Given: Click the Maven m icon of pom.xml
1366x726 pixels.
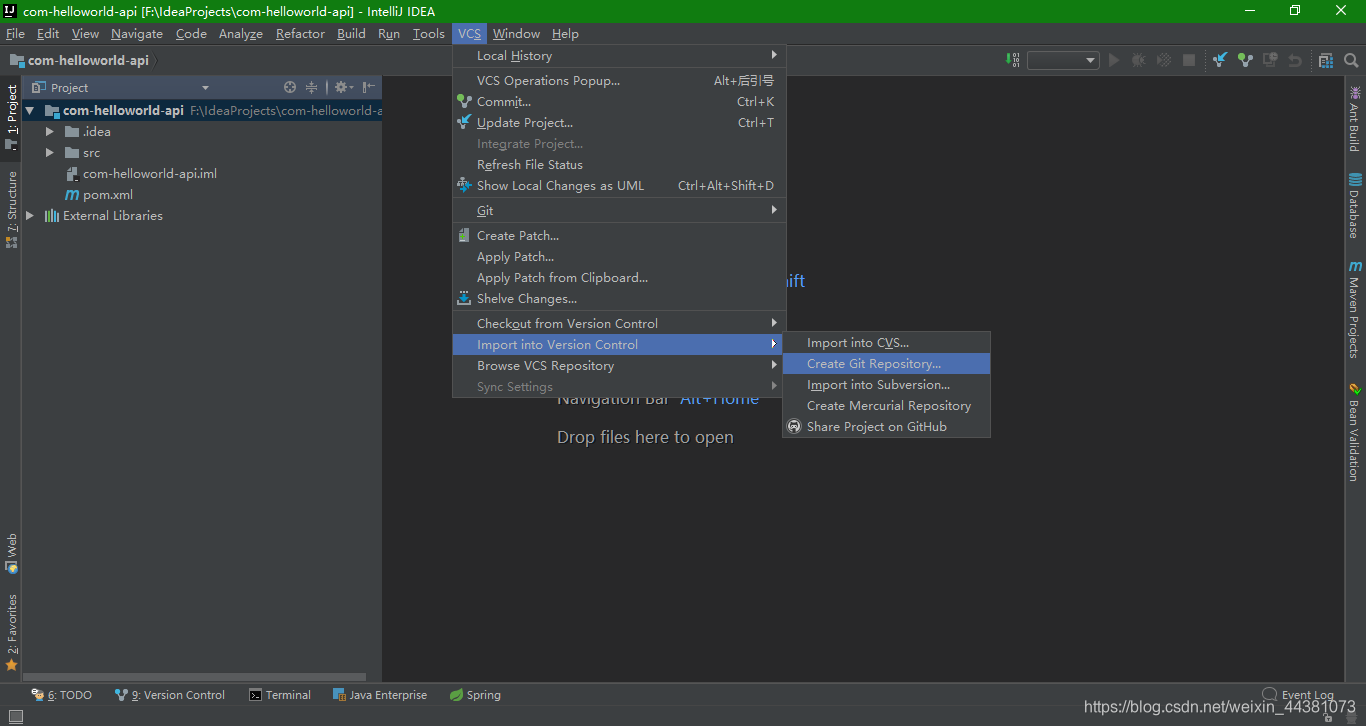Looking at the screenshot, I should [72, 195].
